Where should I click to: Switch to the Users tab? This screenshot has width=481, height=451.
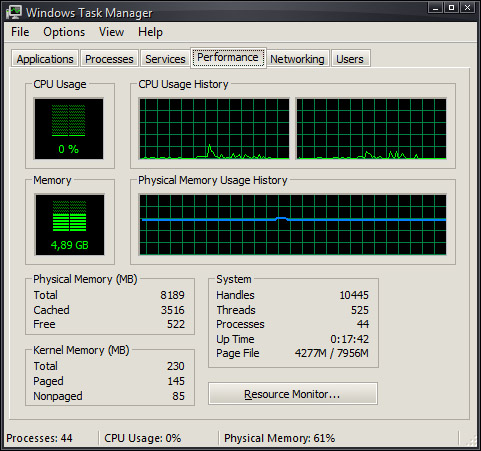[x=350, y=59]
